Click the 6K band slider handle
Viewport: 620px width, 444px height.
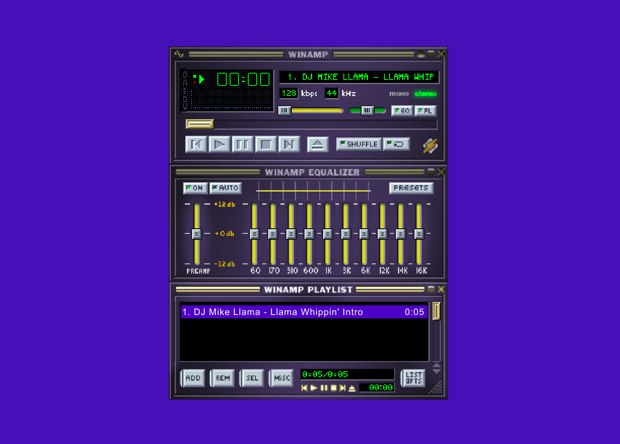(364, 234)
